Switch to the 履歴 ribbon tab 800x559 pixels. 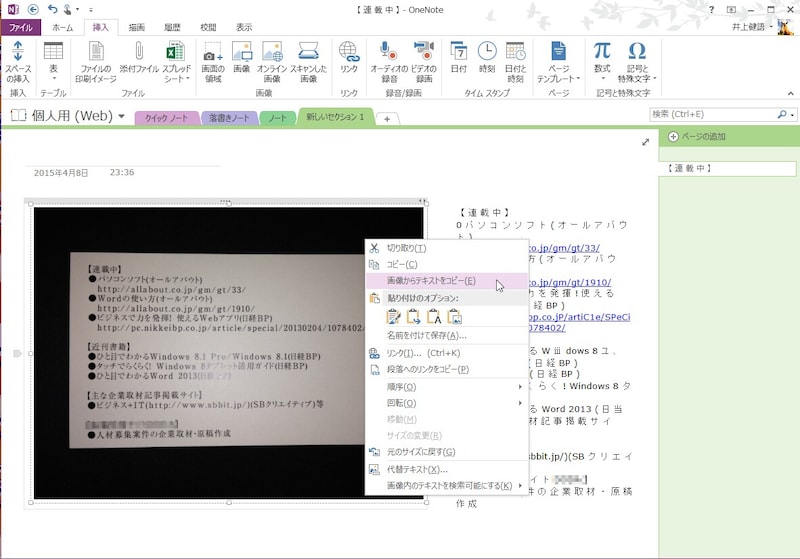[172, 27]
